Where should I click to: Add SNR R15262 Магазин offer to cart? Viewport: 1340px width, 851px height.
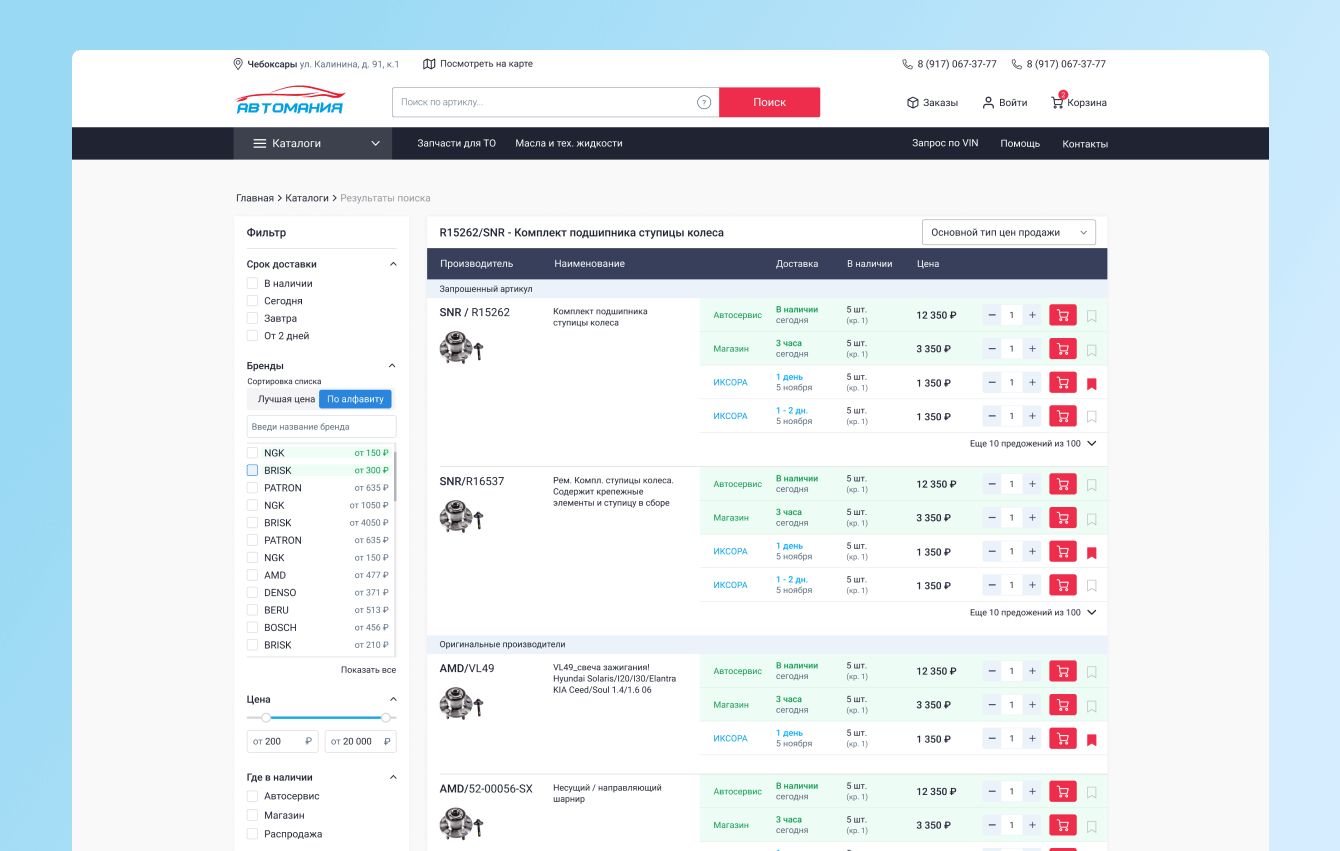coord(1062,349)
